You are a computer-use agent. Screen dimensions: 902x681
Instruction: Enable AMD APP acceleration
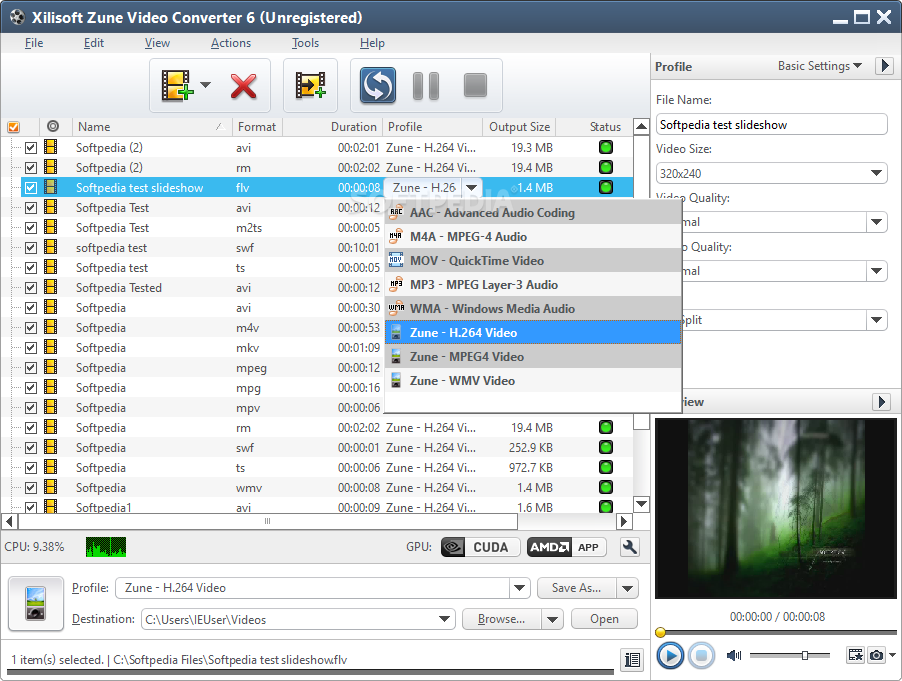[x=567, y=547]
